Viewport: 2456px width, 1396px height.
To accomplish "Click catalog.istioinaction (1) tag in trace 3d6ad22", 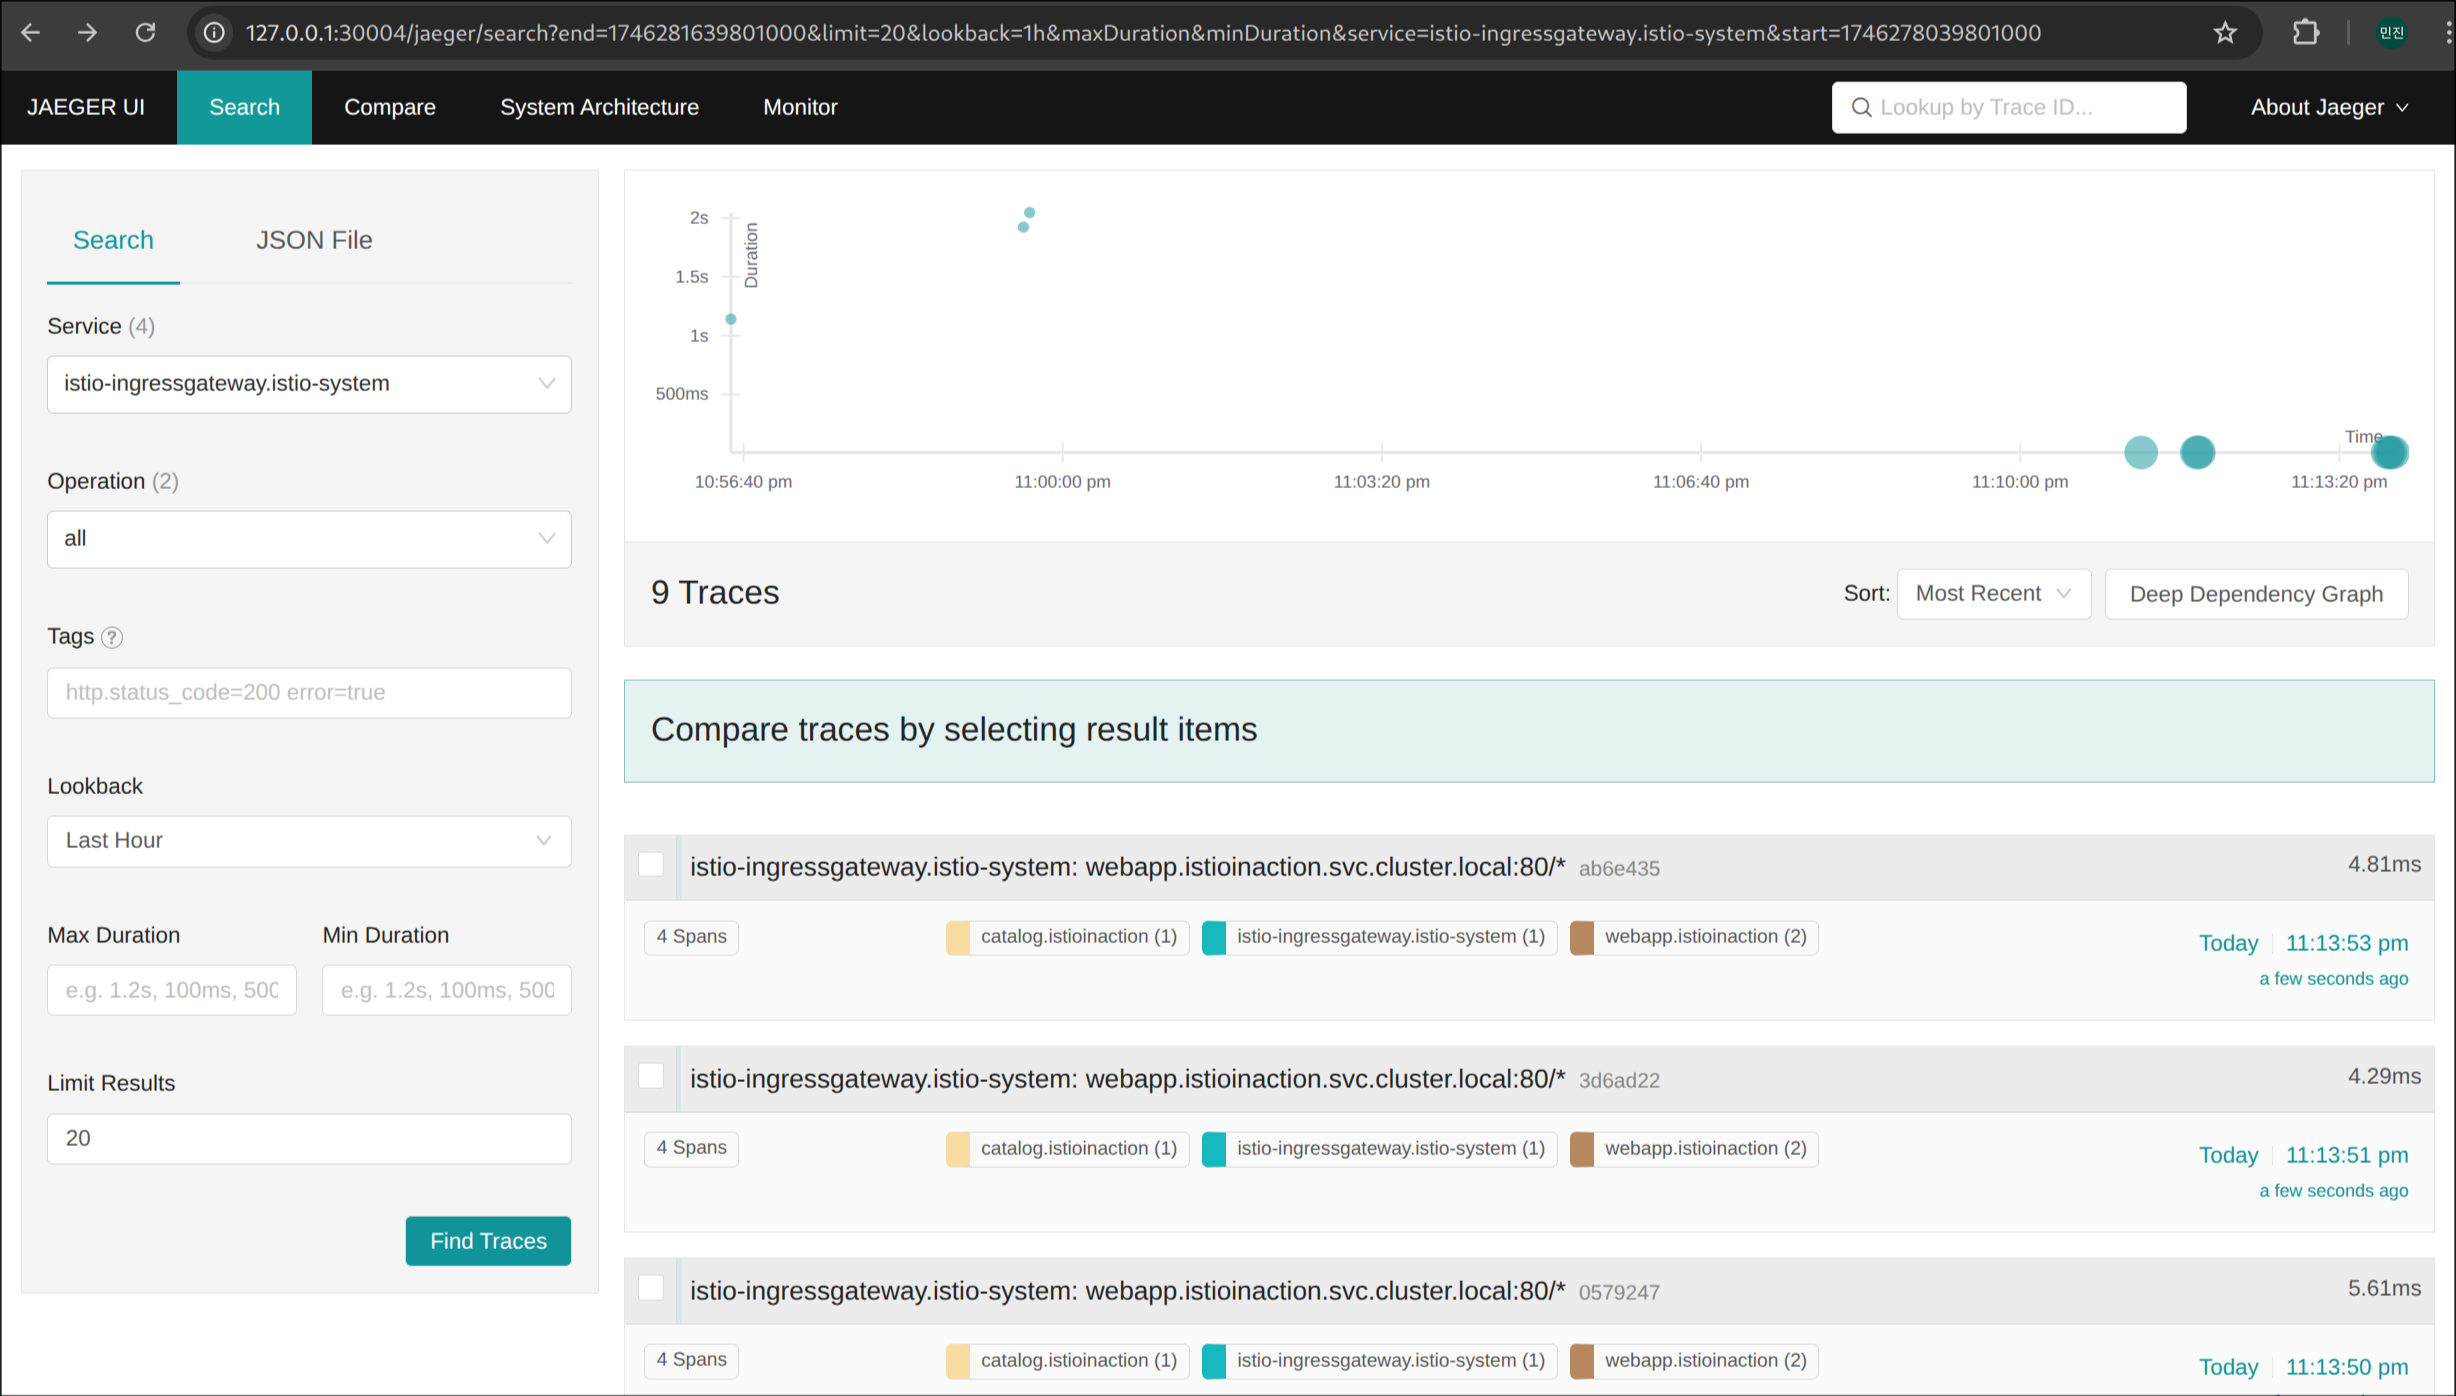I will (x=1067, y=1149).
